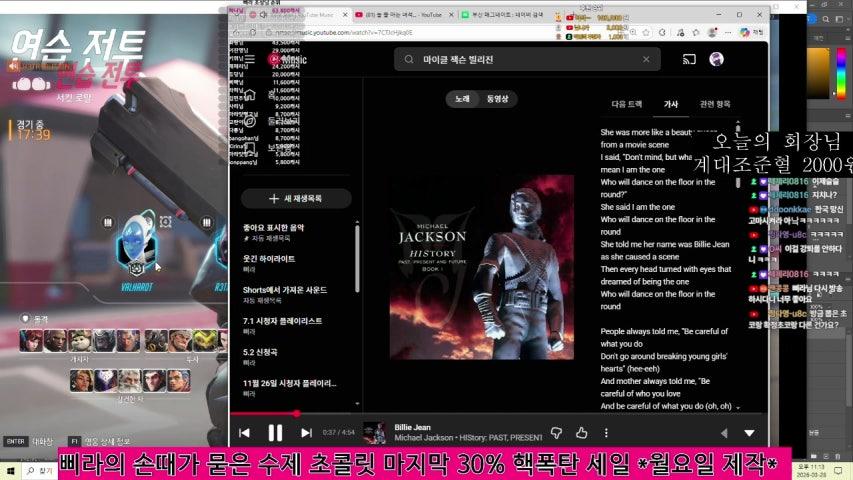This screenshot has width=853, height=480.
Task: Close the YouTube video browser tab
Action: click(x=451, y=15)
